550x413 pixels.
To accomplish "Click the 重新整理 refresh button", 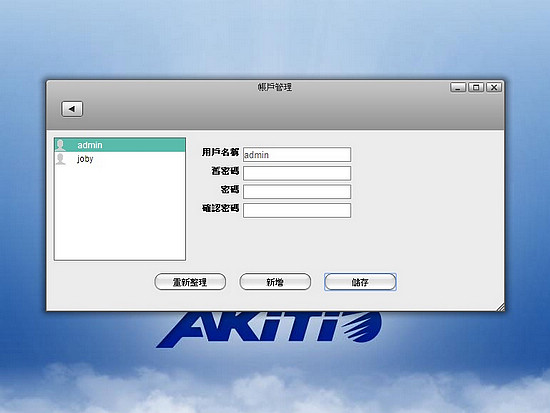I will pos(190,282).
